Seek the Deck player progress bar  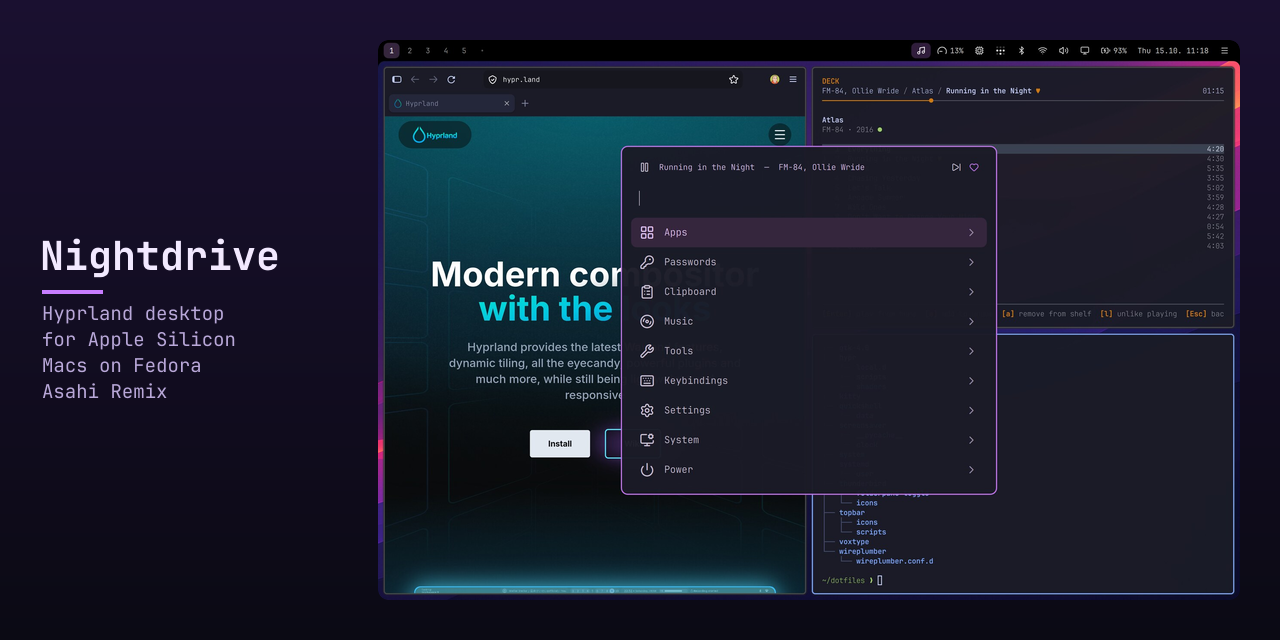1023,100
